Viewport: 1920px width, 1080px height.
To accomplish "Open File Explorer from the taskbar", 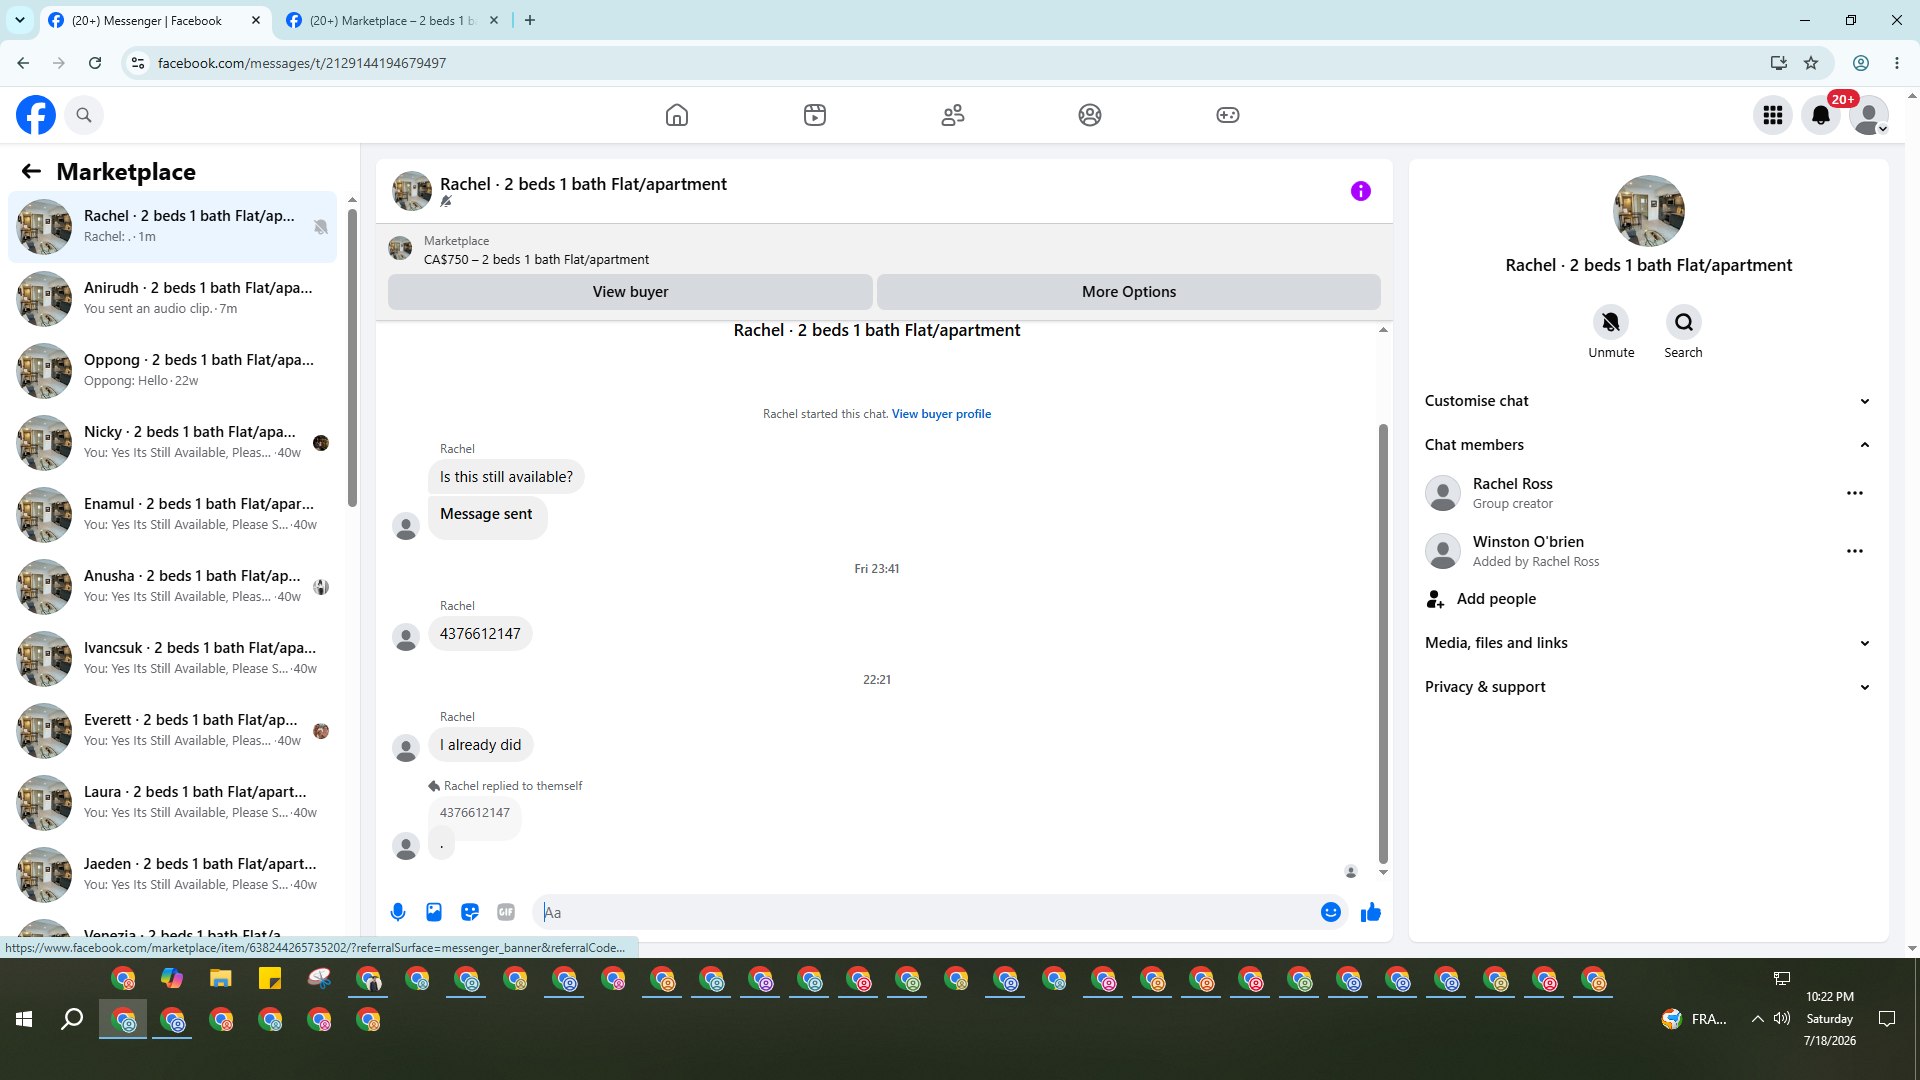I will (221, 979).
